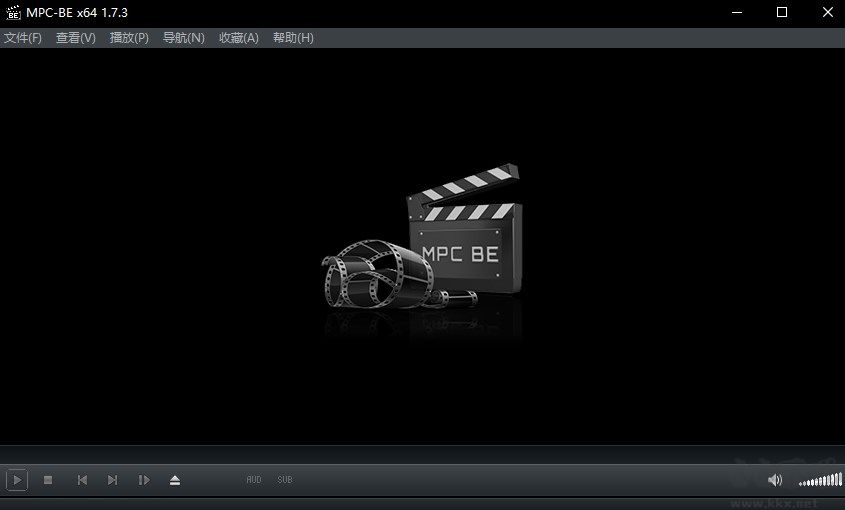Show the 收藏(A) favorites menu
The height and width of the screenshot is (510, 845).
point(239,38)
